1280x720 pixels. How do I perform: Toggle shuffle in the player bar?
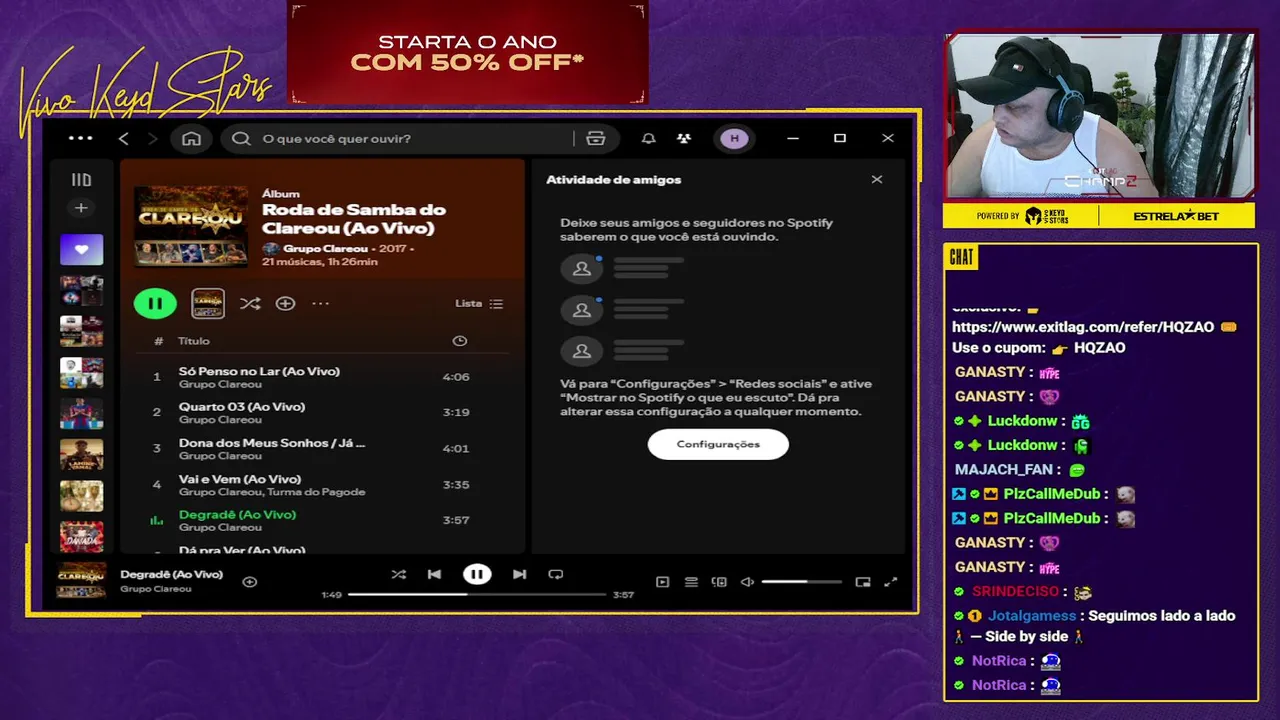pos(399,574)
